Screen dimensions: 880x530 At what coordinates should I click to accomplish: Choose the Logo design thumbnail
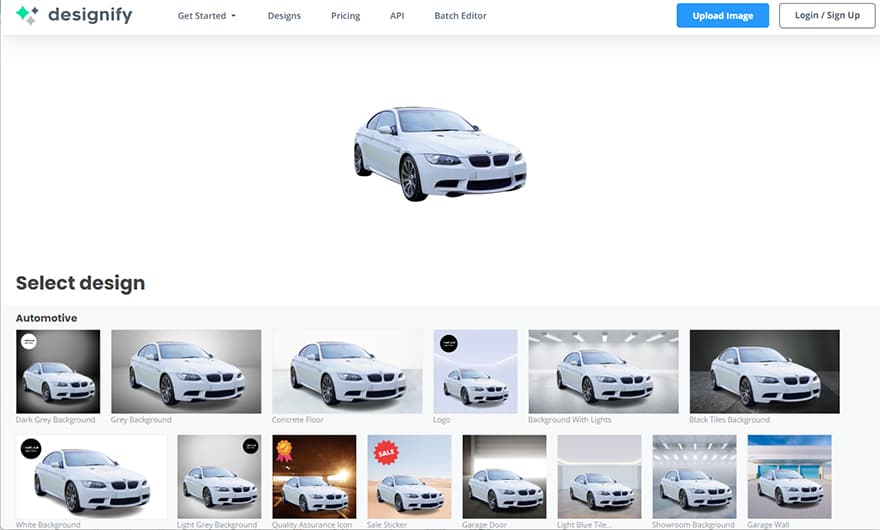pos(475,371)
